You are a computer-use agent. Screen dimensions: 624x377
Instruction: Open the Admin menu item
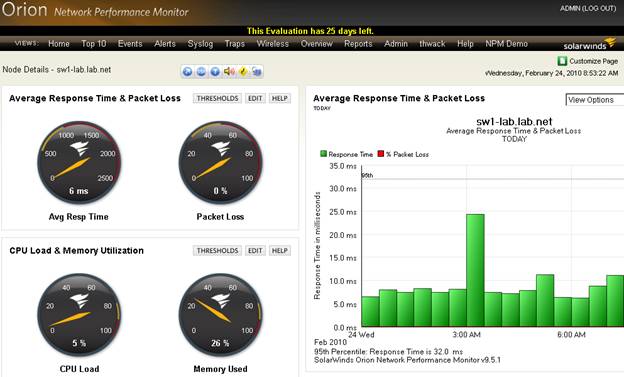pyautogui.click(x=396, y=44)
